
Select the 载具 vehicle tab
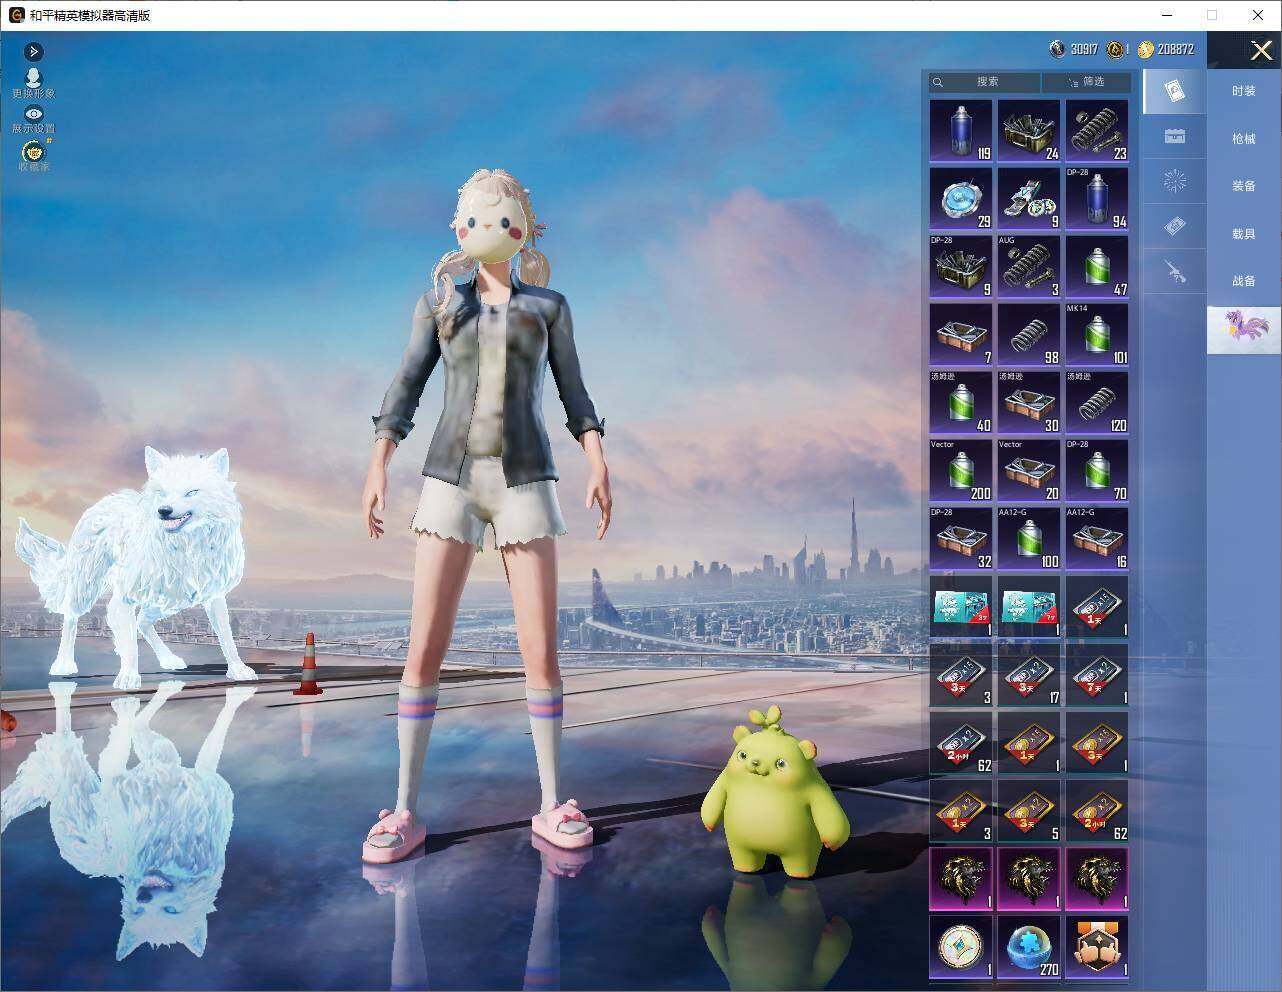tap(1243, 233)
